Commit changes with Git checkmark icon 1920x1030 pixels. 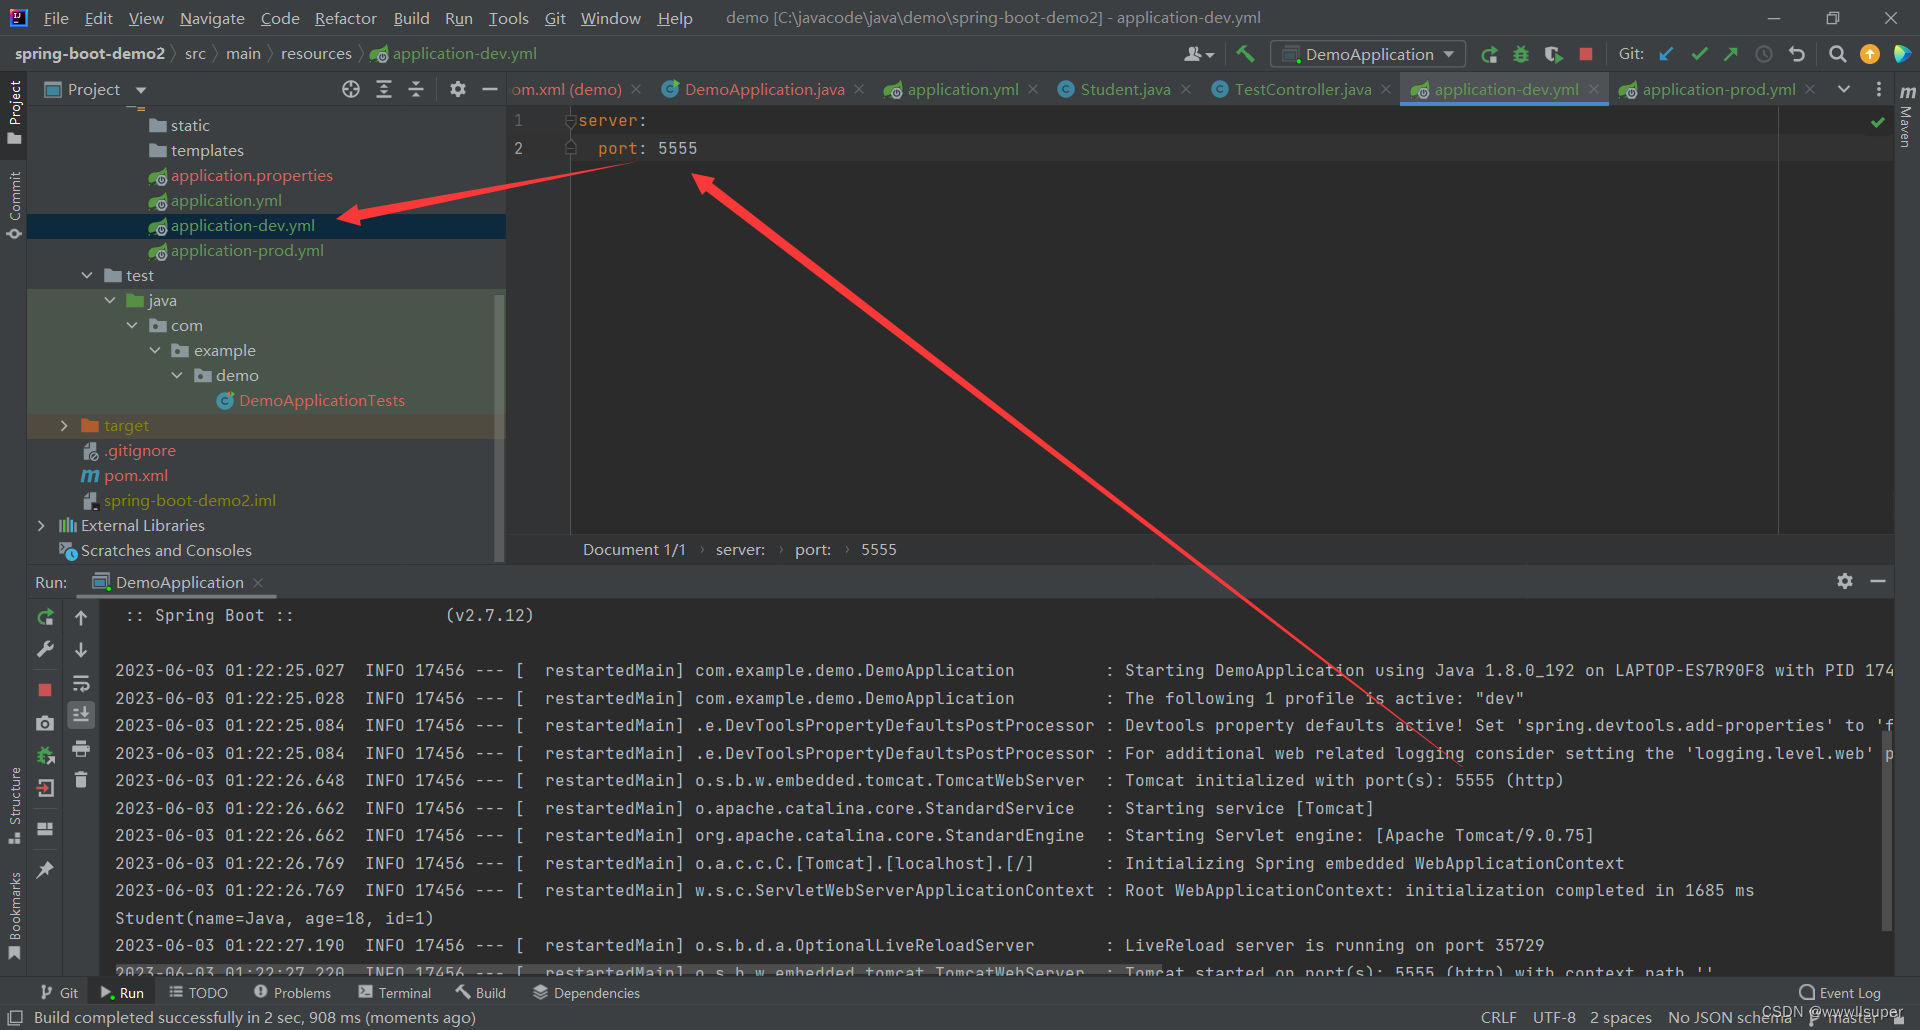[1699, 54]
